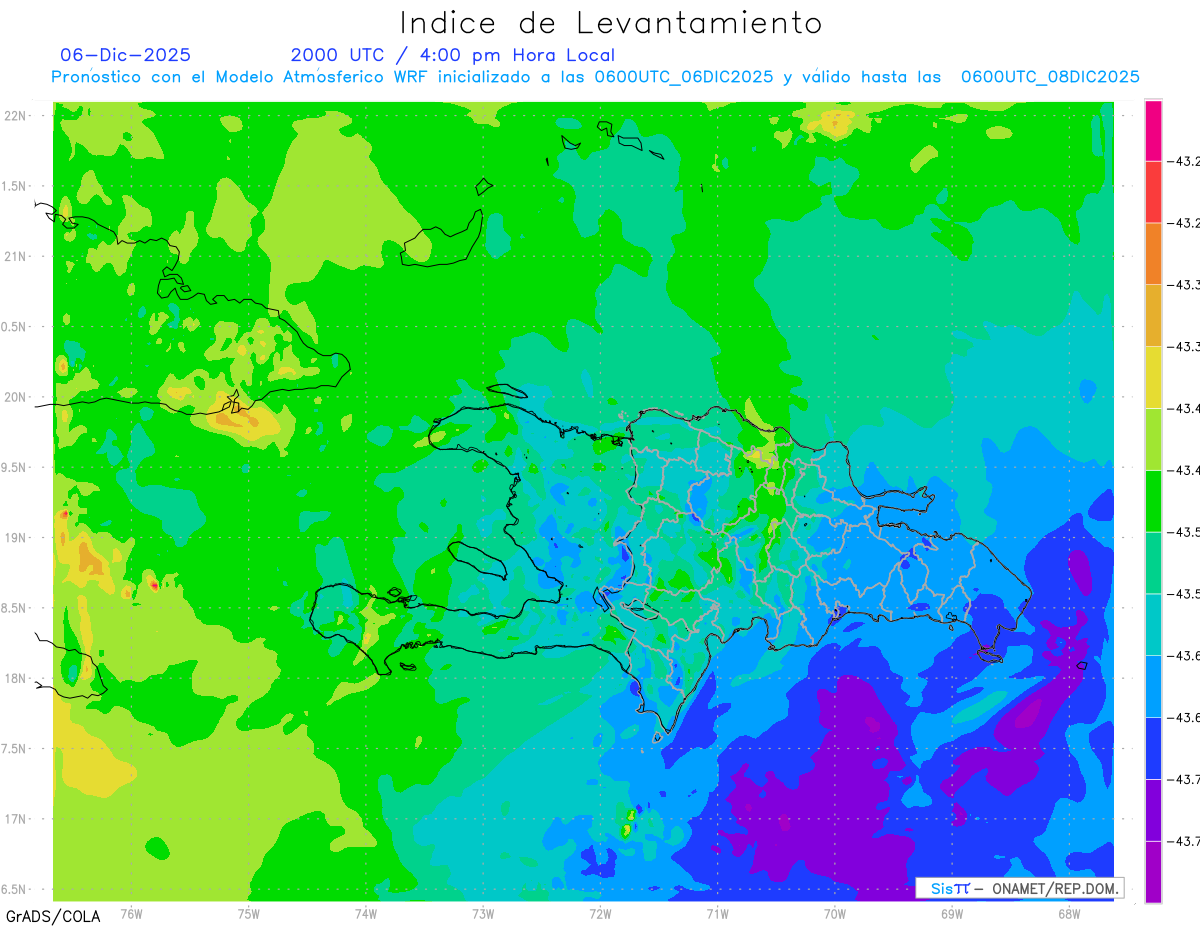Select the date text '06-Dic-2025'
Screen dimensions: 1200x927
125,55
